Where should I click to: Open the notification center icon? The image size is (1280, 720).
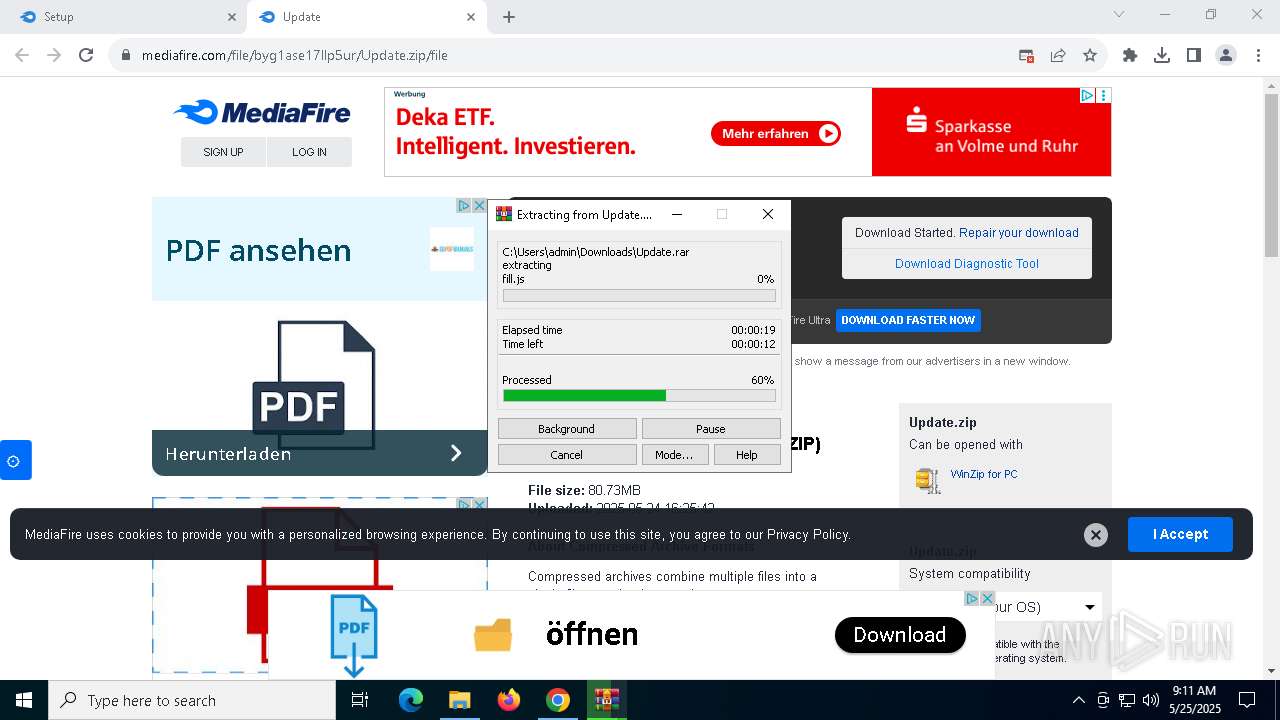click(1247, 700)
